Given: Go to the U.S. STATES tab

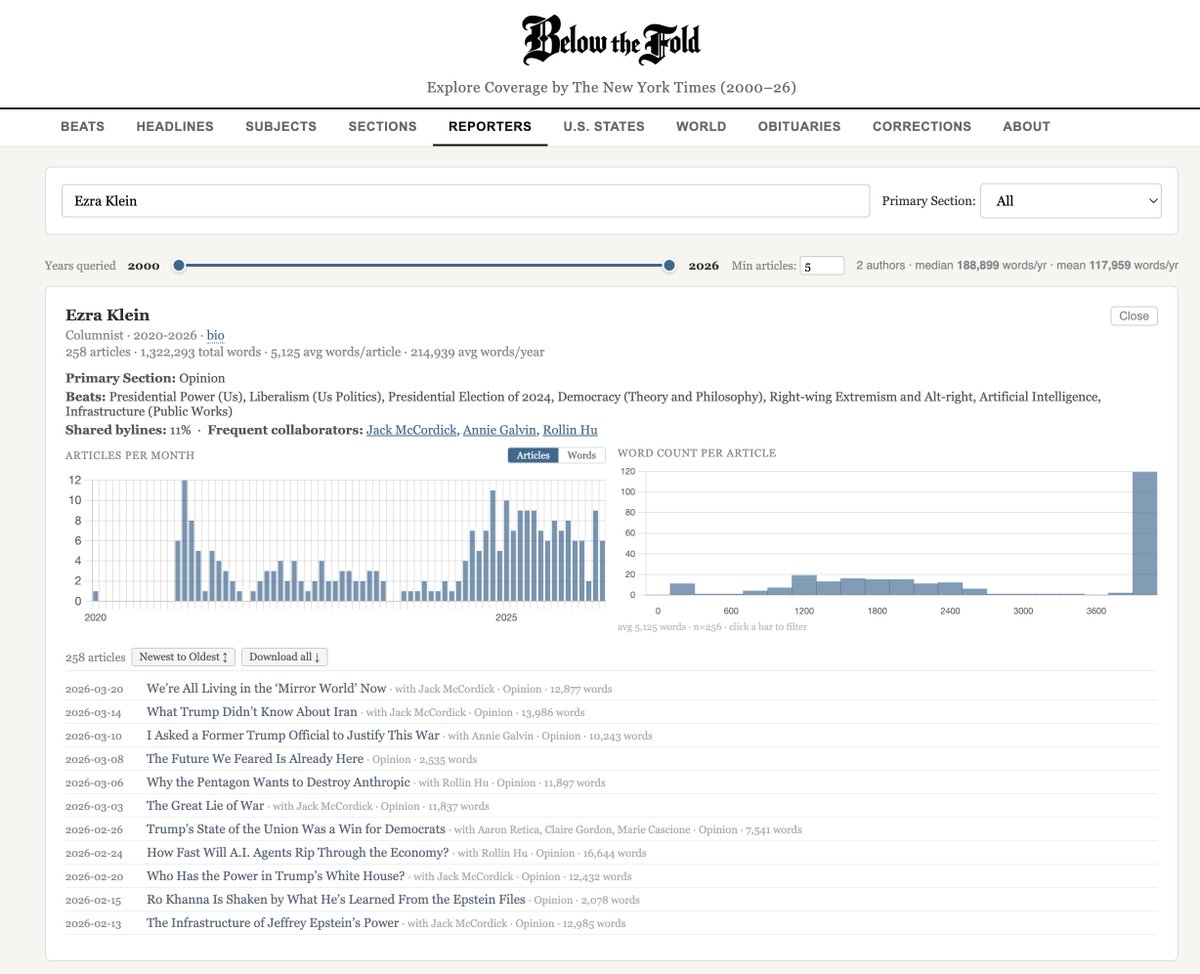Looking at the screenshot, I should click(604, 126).
